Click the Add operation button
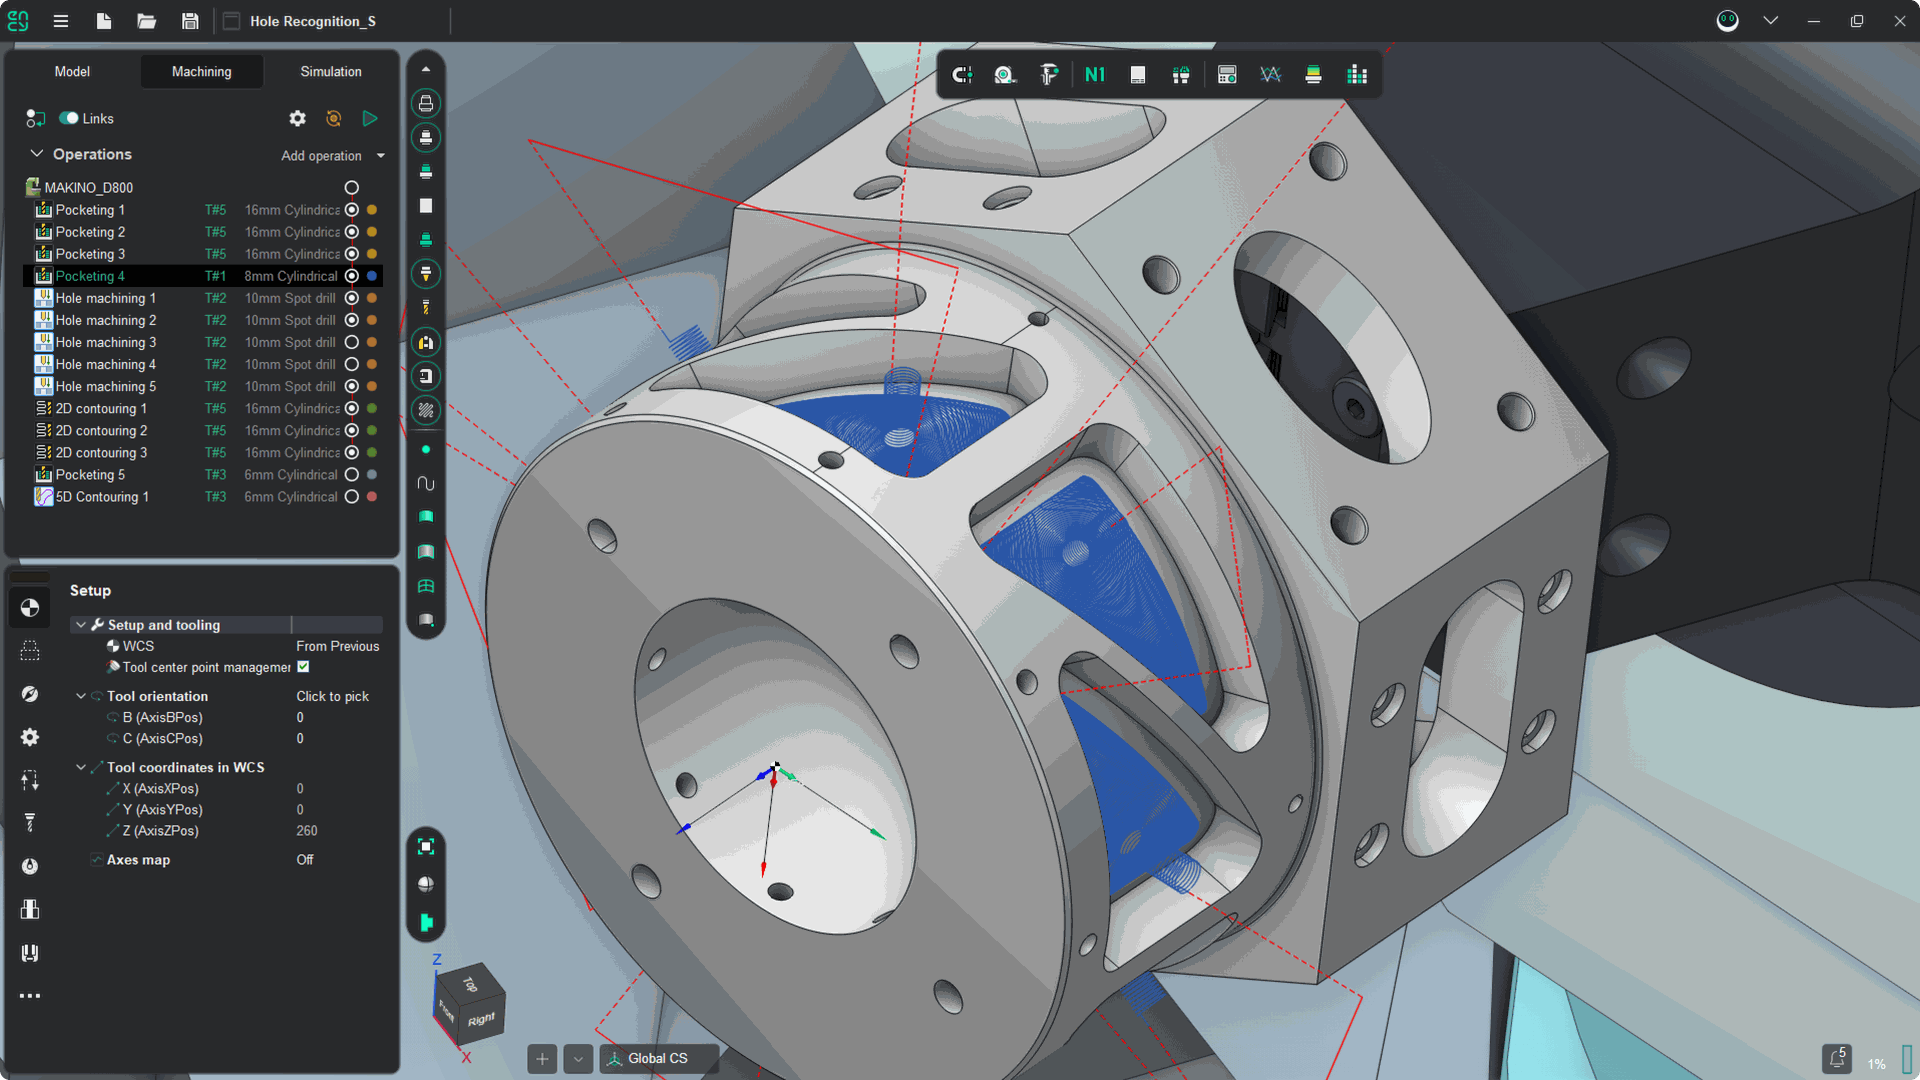 321,156
